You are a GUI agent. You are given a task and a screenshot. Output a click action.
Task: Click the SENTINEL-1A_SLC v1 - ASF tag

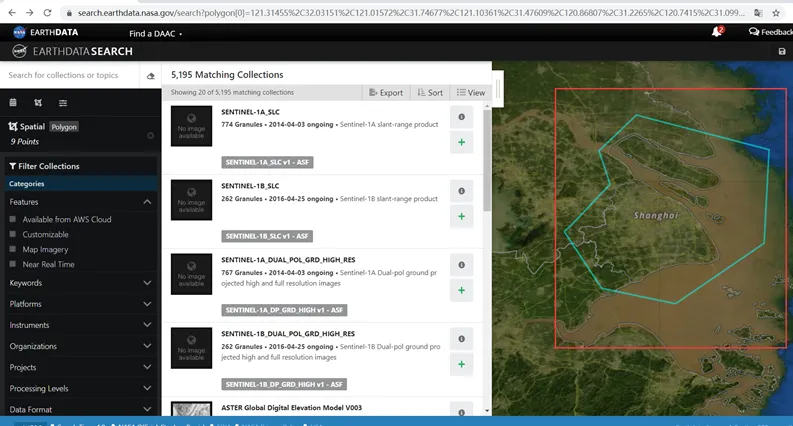coord(267,162)
